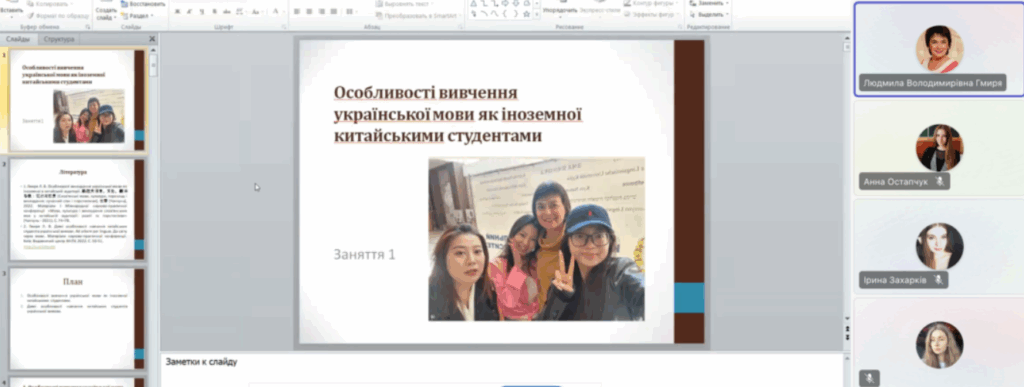Select the right arrow shape

(505, 3)
